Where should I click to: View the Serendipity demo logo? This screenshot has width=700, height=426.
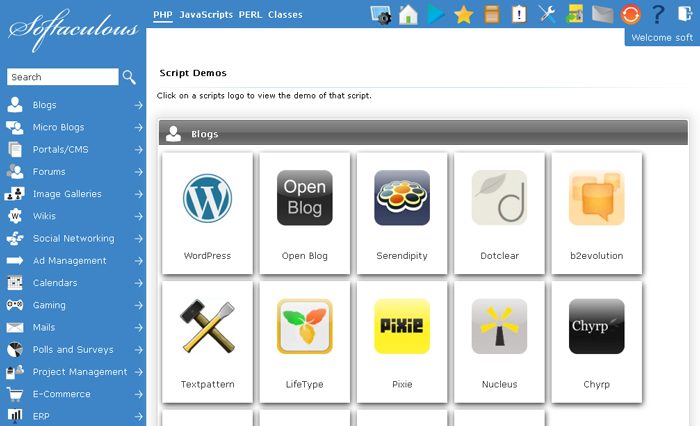(402, 198)
